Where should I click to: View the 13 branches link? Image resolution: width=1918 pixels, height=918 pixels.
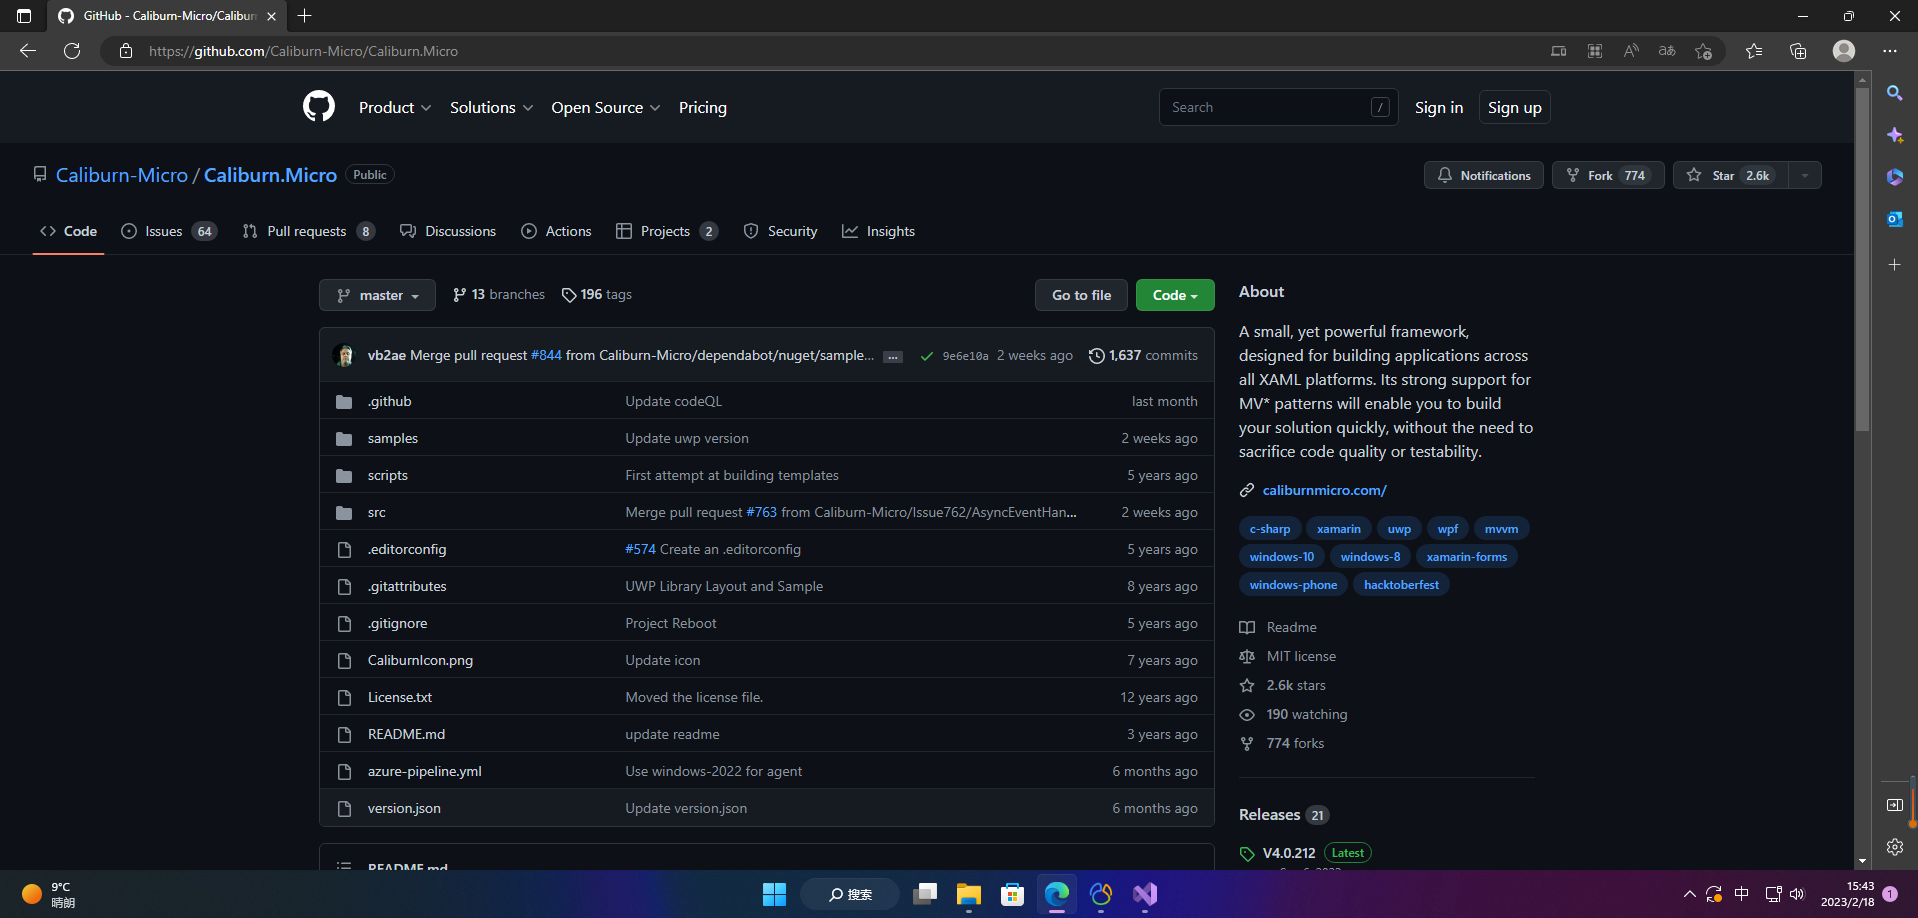(499, 294)
